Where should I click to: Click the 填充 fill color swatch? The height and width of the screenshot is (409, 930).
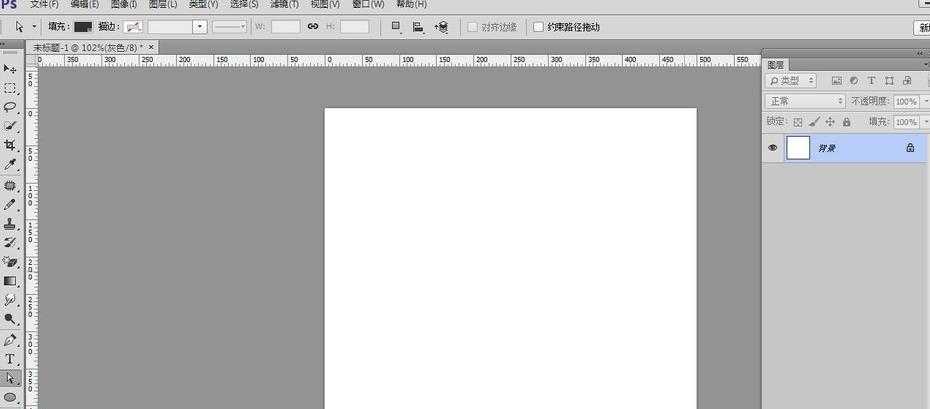point(83,26)
